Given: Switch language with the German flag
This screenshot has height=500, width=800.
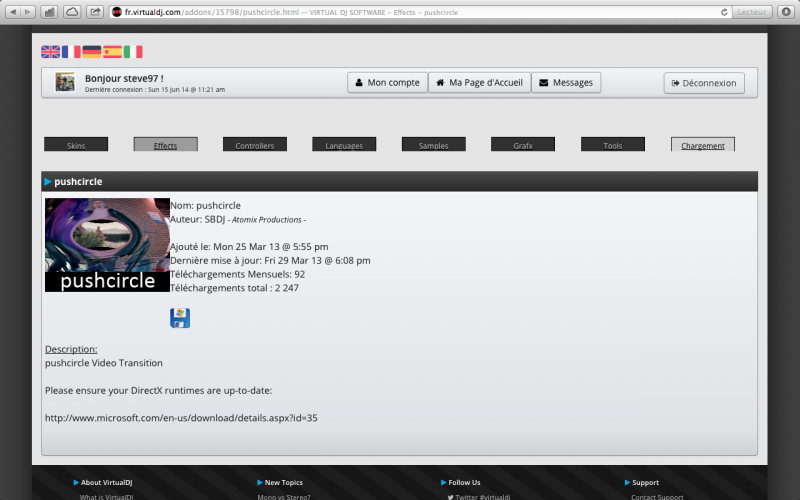Looking at the screenshot, I should [92, 52].
